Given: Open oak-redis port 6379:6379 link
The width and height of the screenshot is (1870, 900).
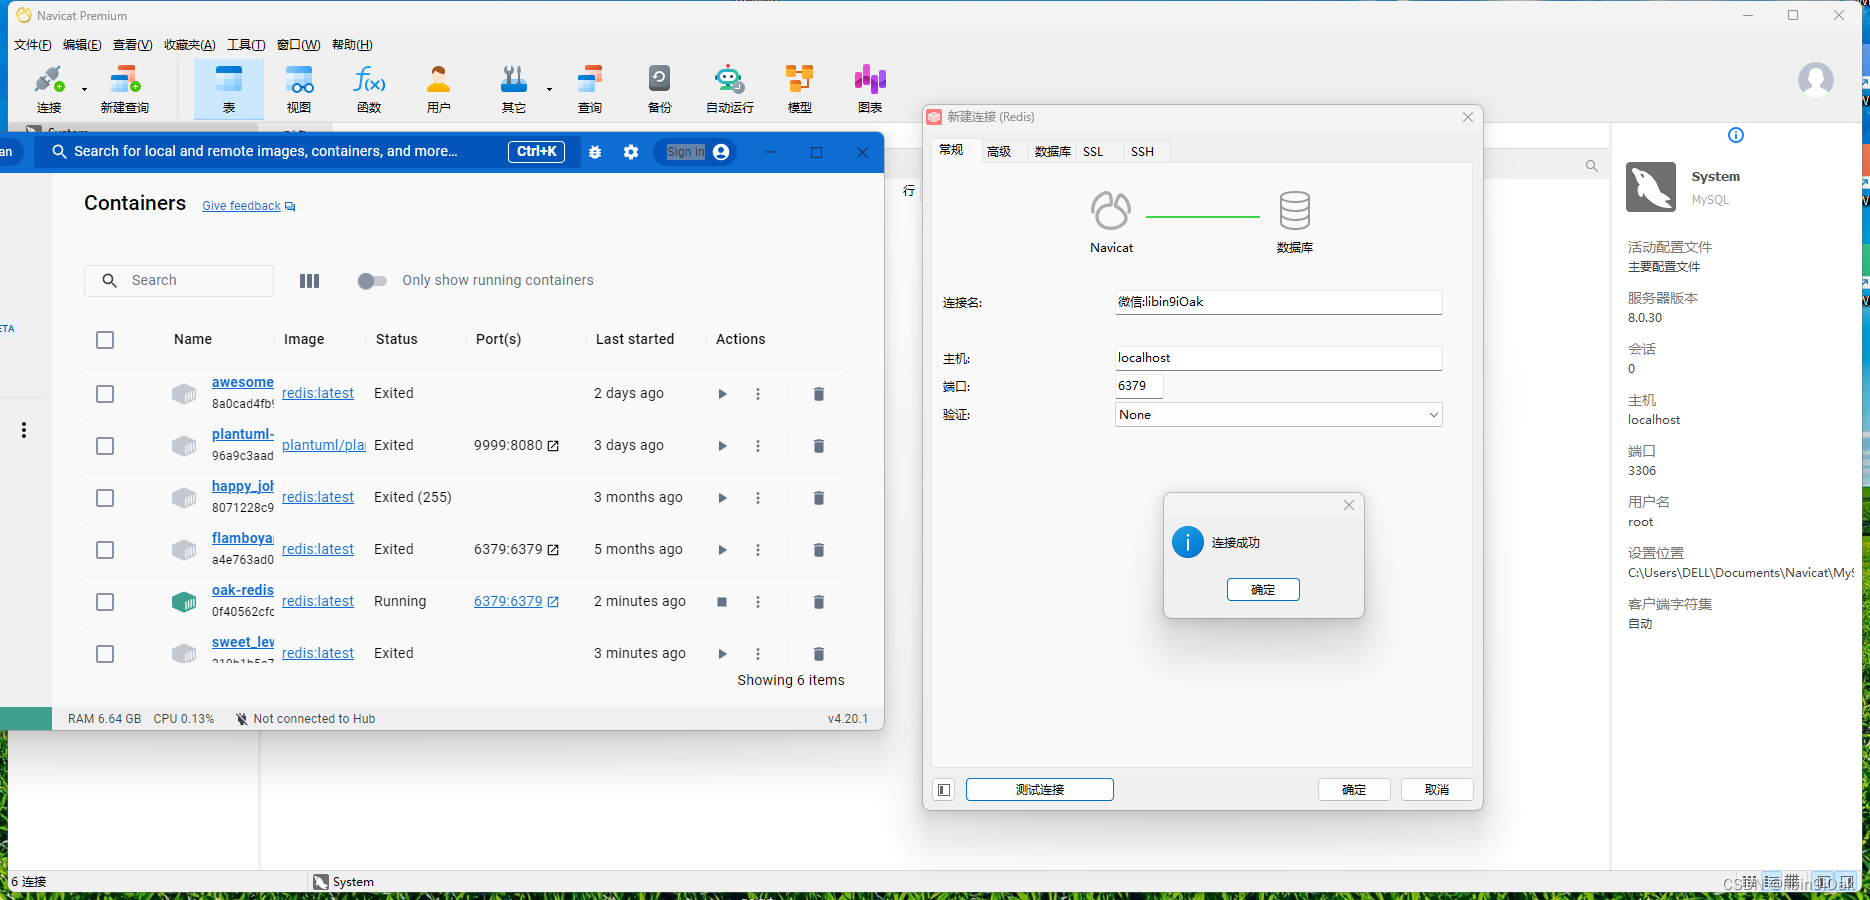Looking at the screenshot, I should pyautogui.click(x=516, y=602).
